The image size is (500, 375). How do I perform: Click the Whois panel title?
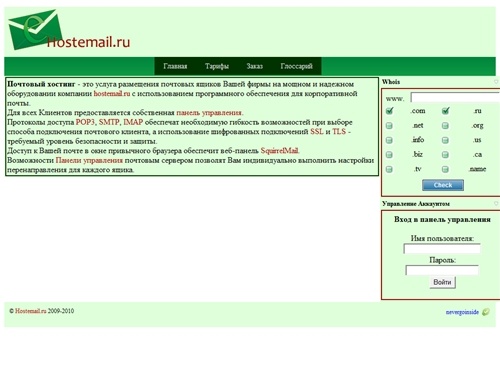pos(391,82)
